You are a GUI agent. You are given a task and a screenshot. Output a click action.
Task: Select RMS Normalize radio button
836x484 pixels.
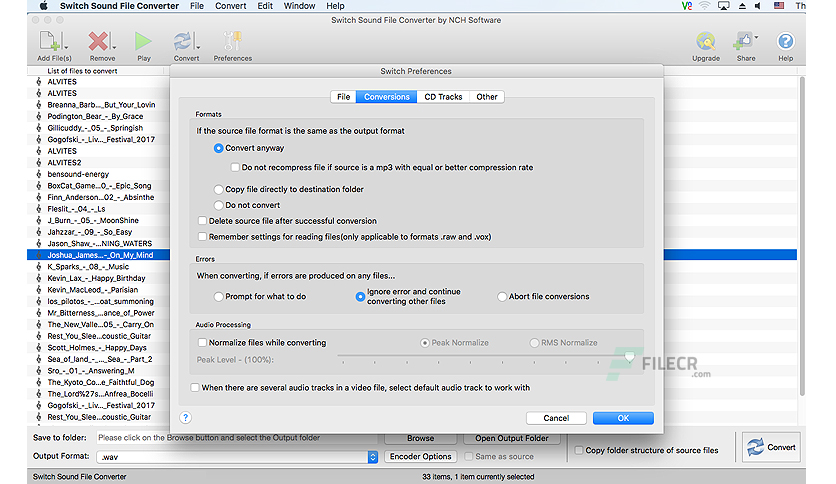click(534, 343)
